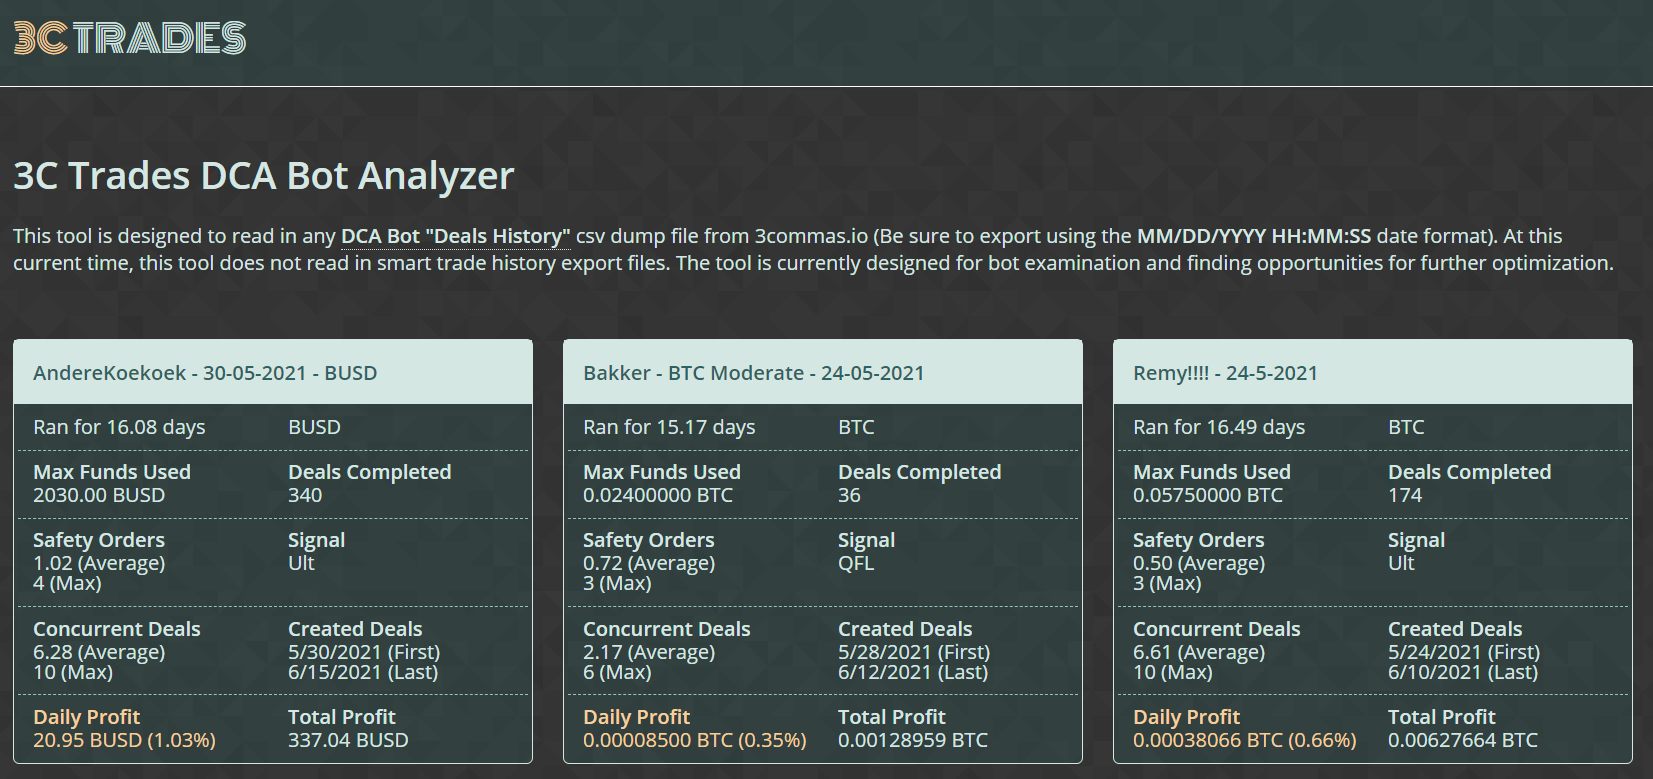Click the "0.05750000 BTC" max funds value
Screen dimensions: 1653x779
coord(1208,495)
